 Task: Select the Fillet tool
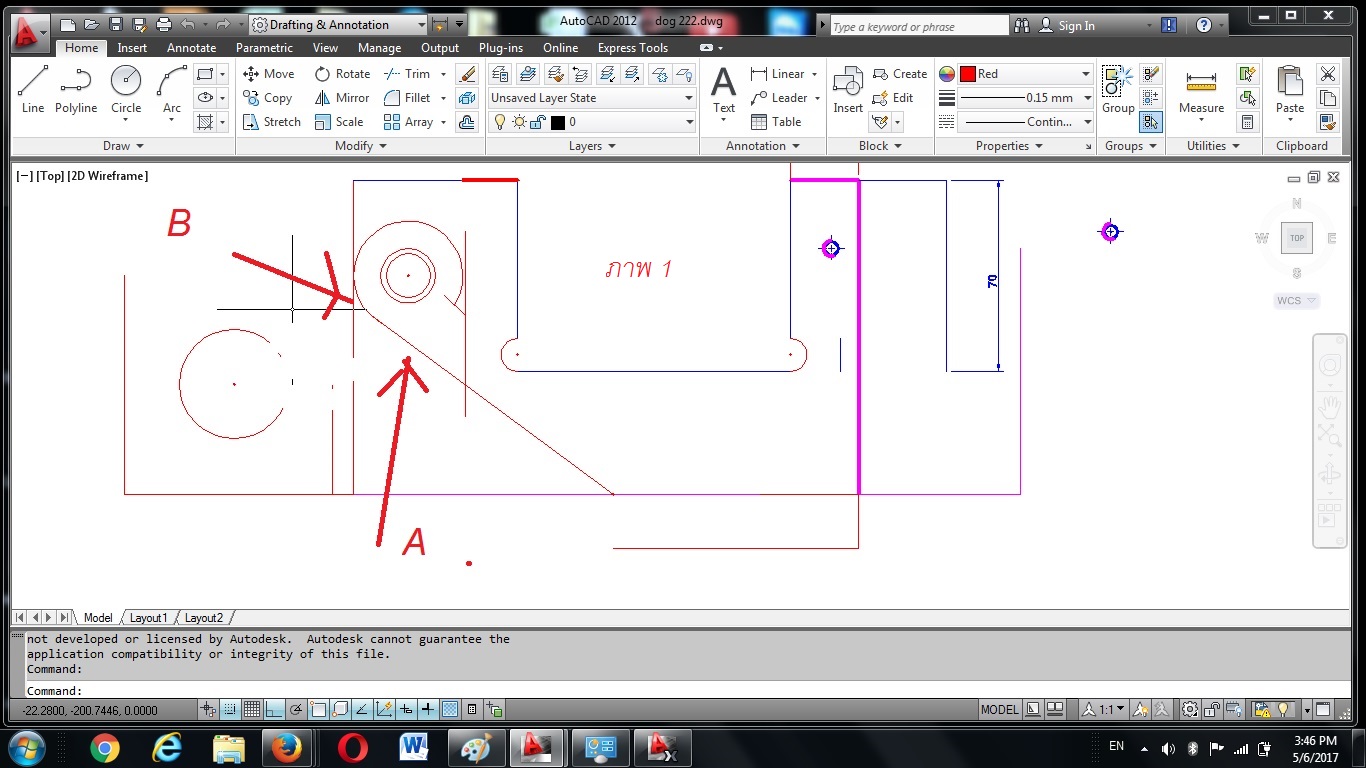(x=407, y=98)
